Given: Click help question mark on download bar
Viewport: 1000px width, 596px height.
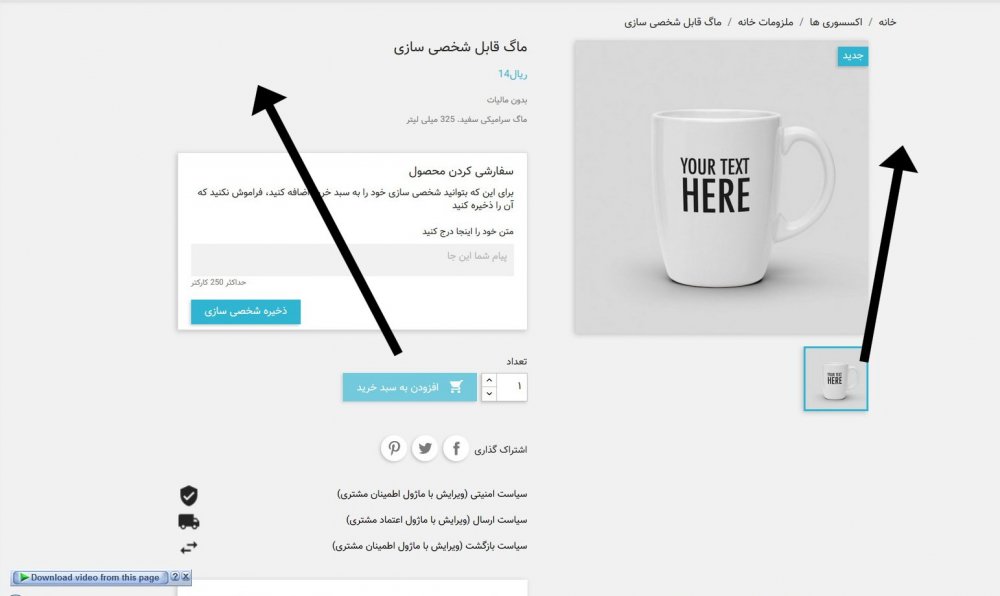Looking at the screenshot, I should tap(175, 577).
